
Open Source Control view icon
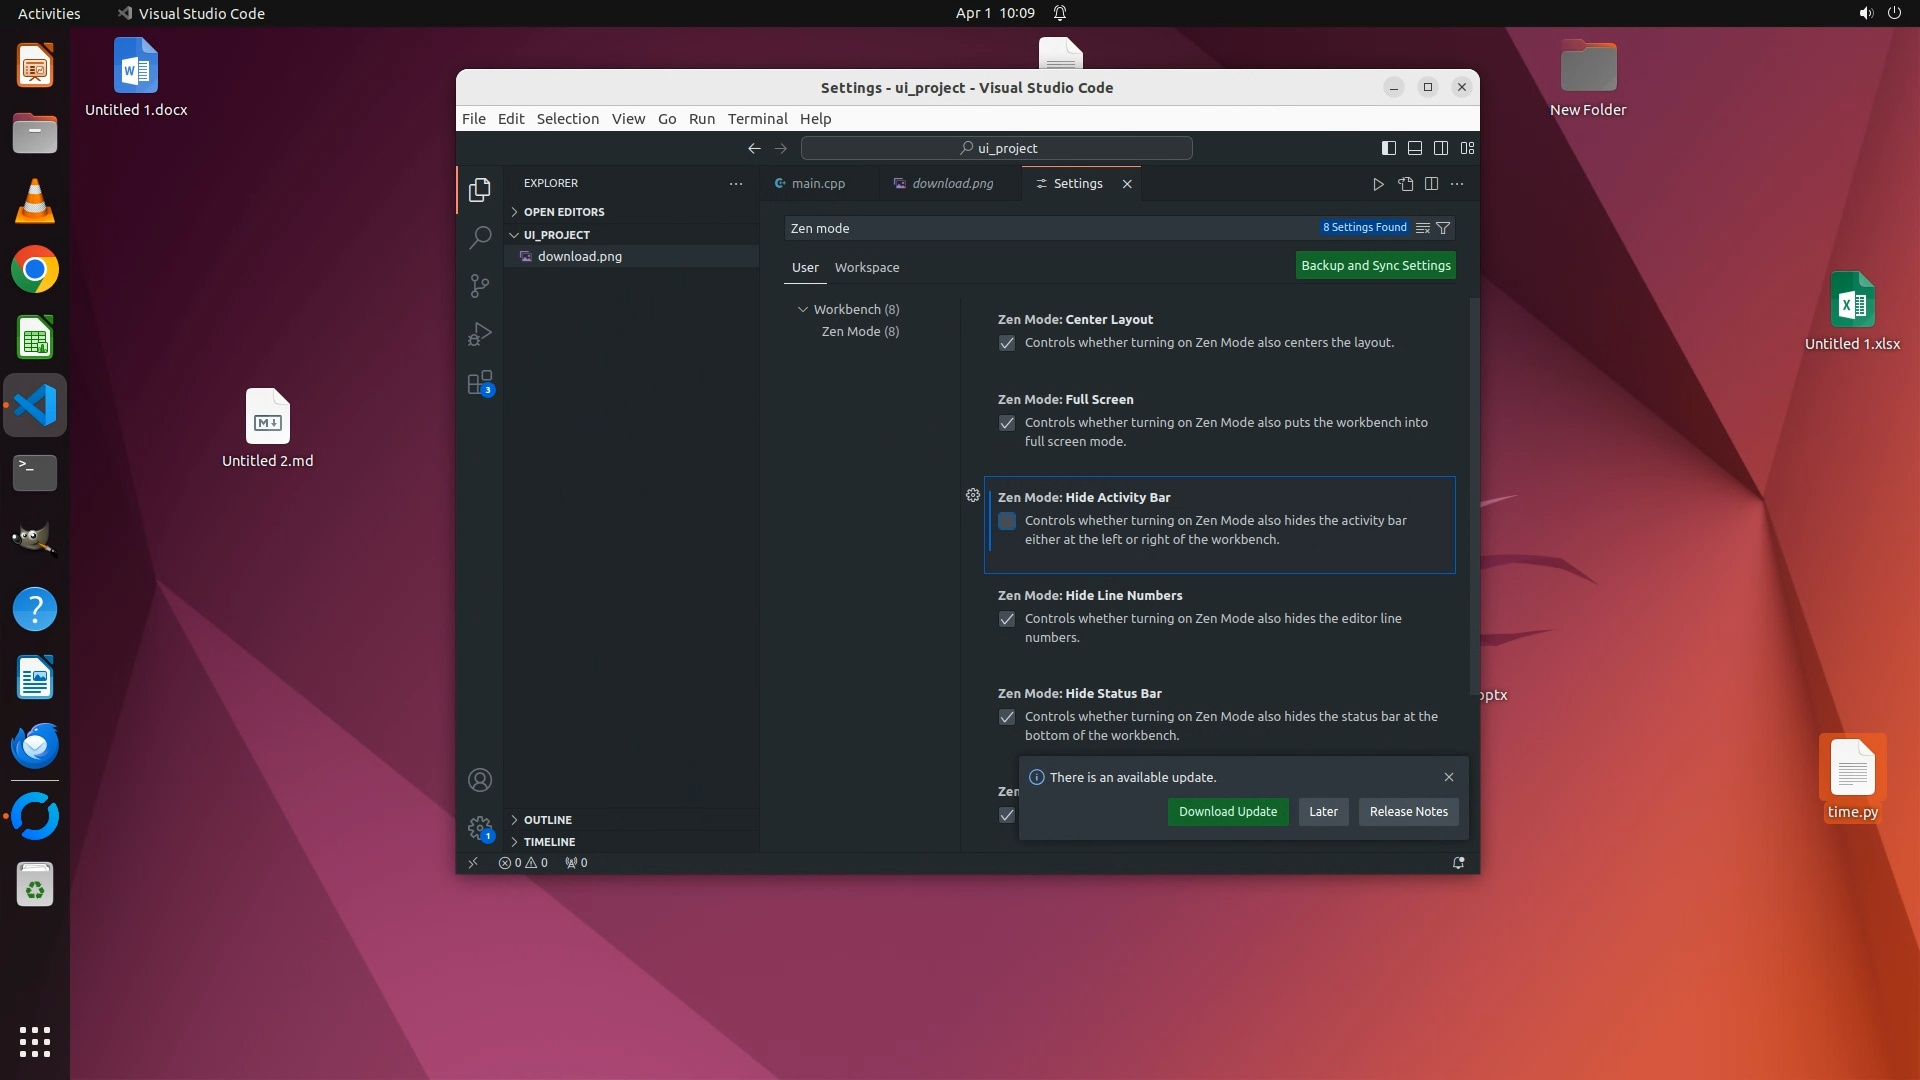(480, 286)
